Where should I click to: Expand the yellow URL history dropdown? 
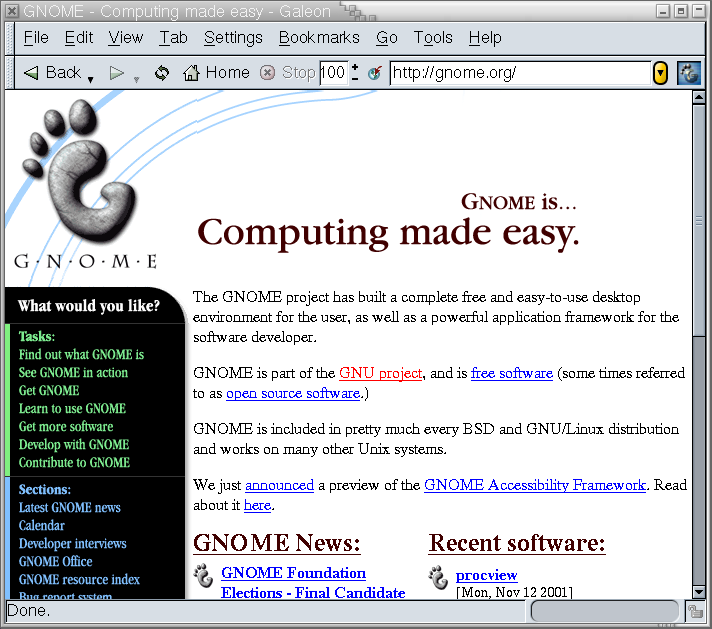tap(660, 73)
